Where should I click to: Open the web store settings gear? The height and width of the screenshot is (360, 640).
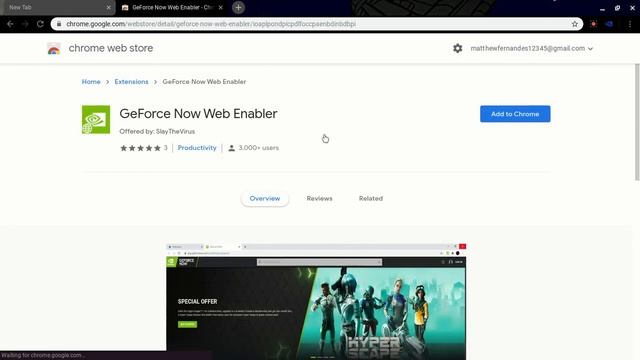point(458,48)
